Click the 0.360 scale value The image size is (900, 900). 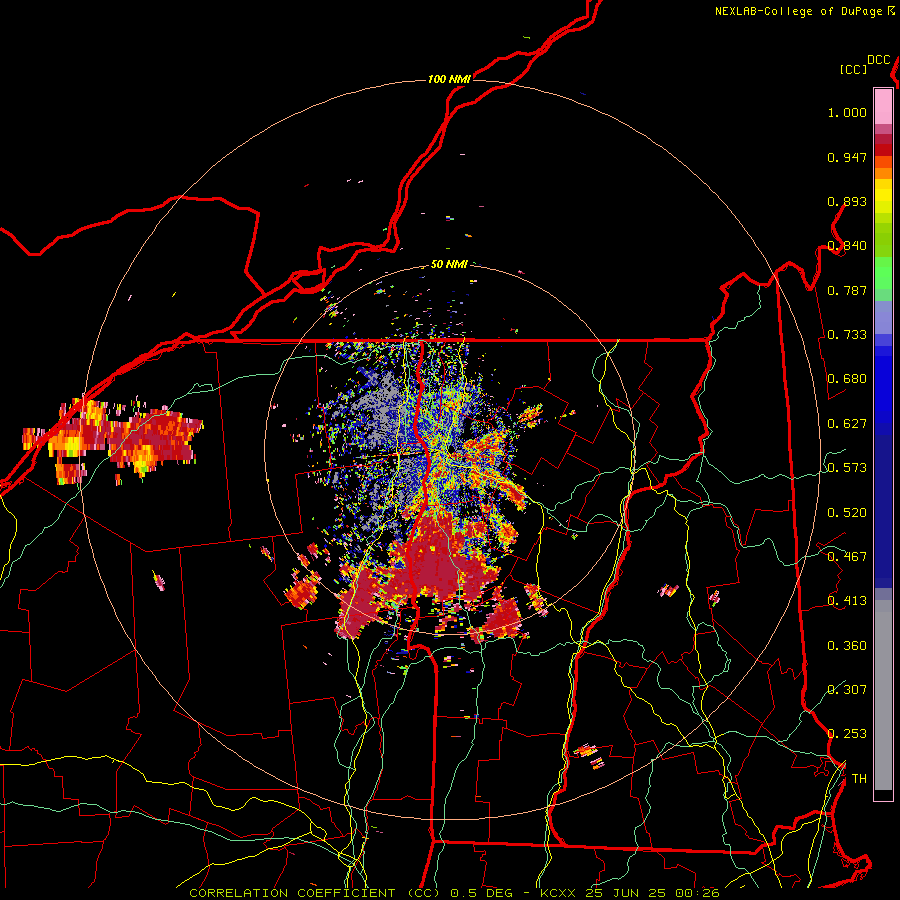pos(847,646)
